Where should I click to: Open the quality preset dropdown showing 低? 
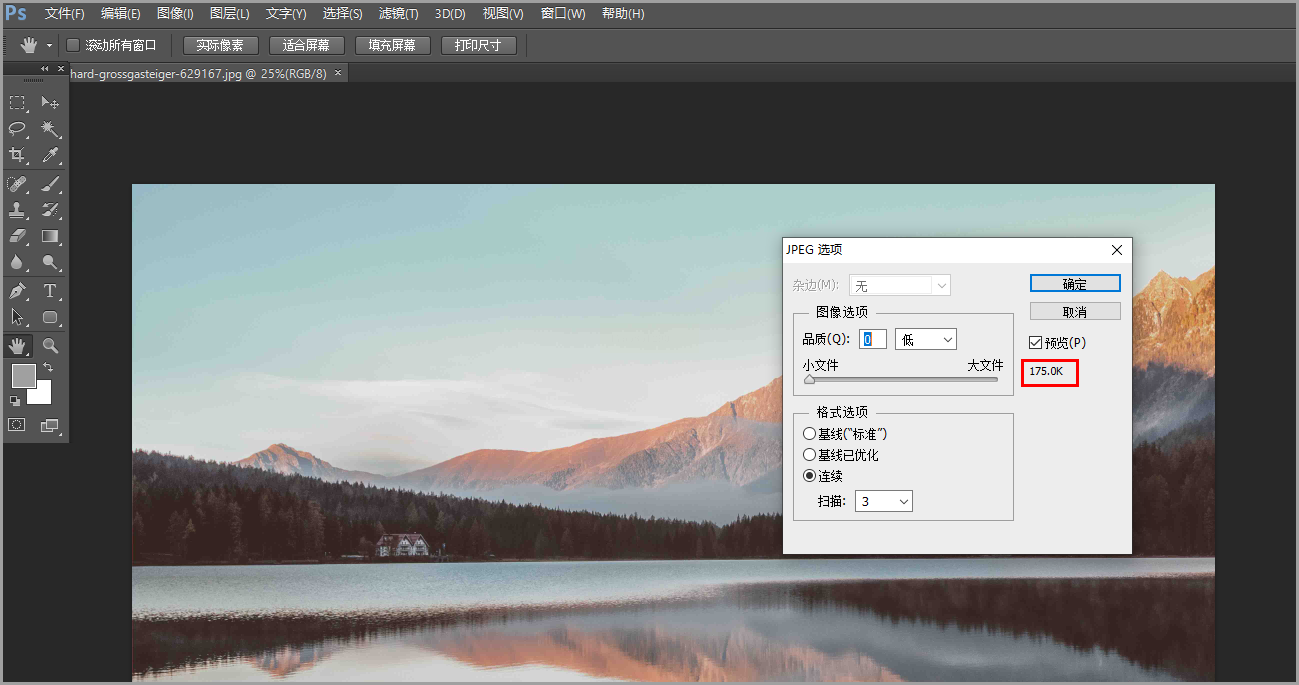pyautogui.click(x=926, y=340)
